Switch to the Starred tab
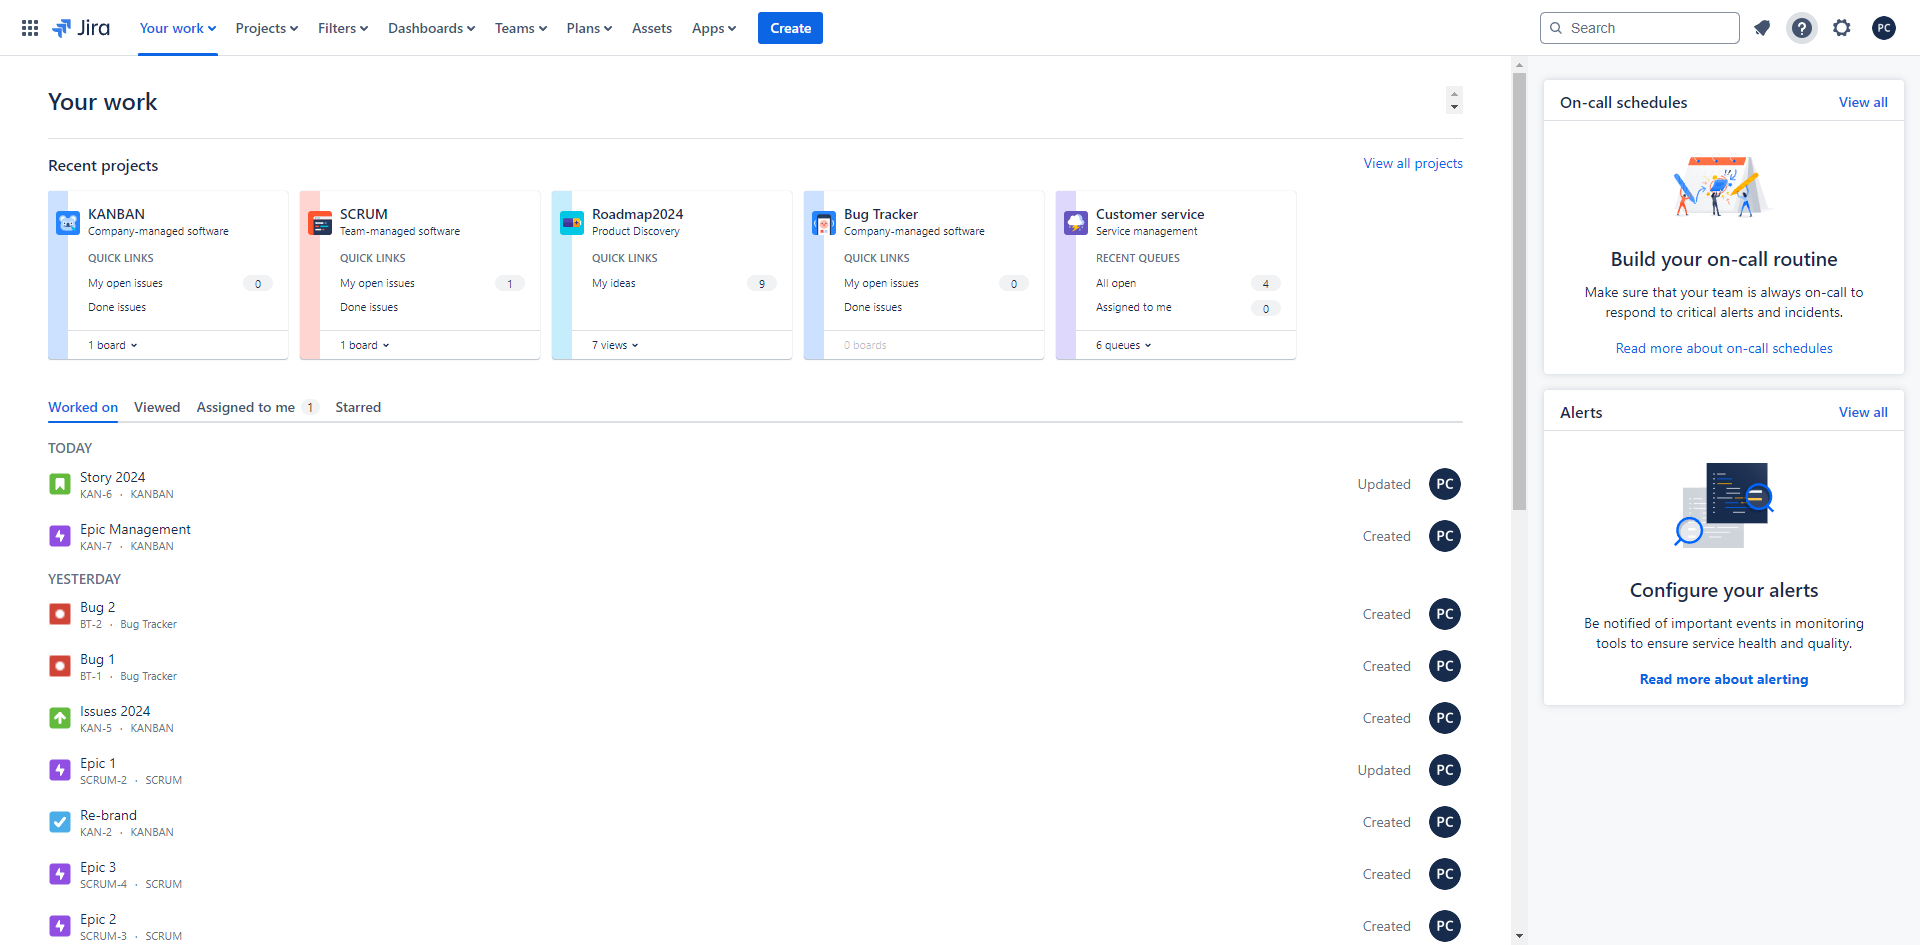This screenshot has width=1920, height=945. [x=358, y=407]
